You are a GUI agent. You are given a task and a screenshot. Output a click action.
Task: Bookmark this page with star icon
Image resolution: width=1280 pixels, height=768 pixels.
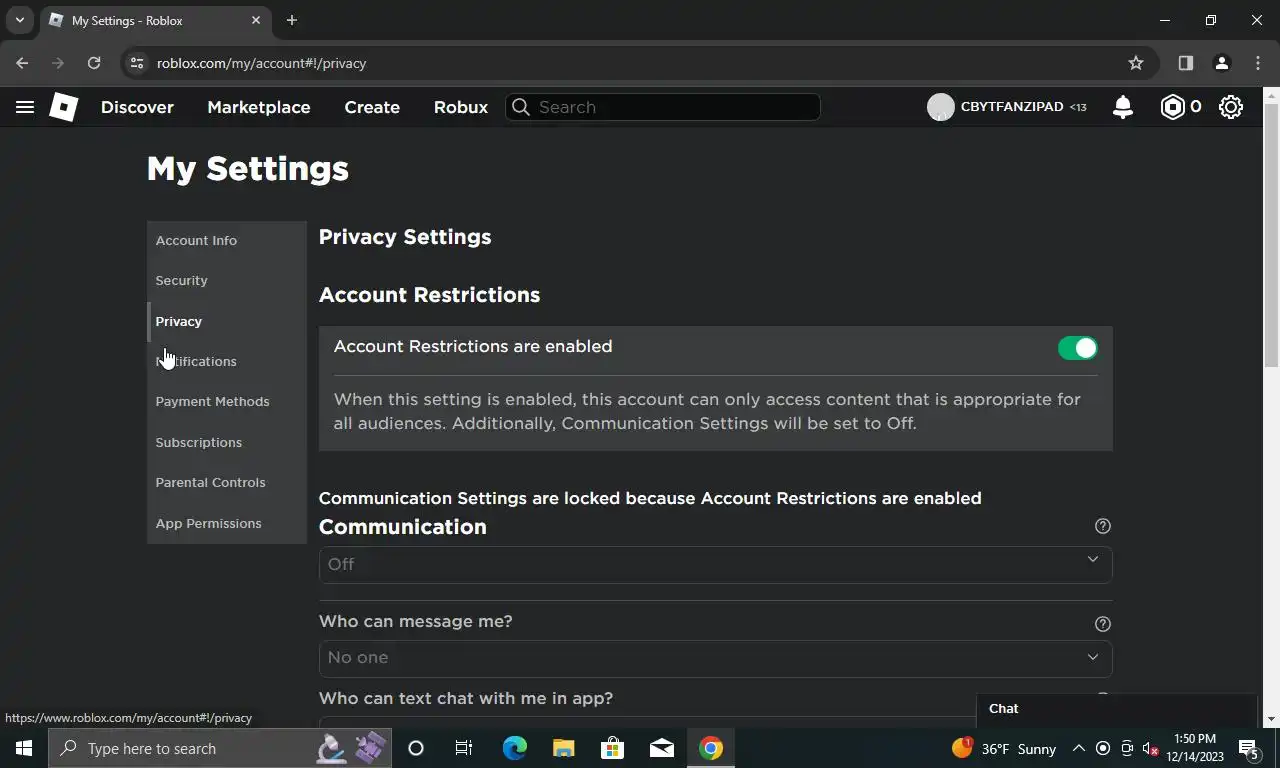[1136, 63]
